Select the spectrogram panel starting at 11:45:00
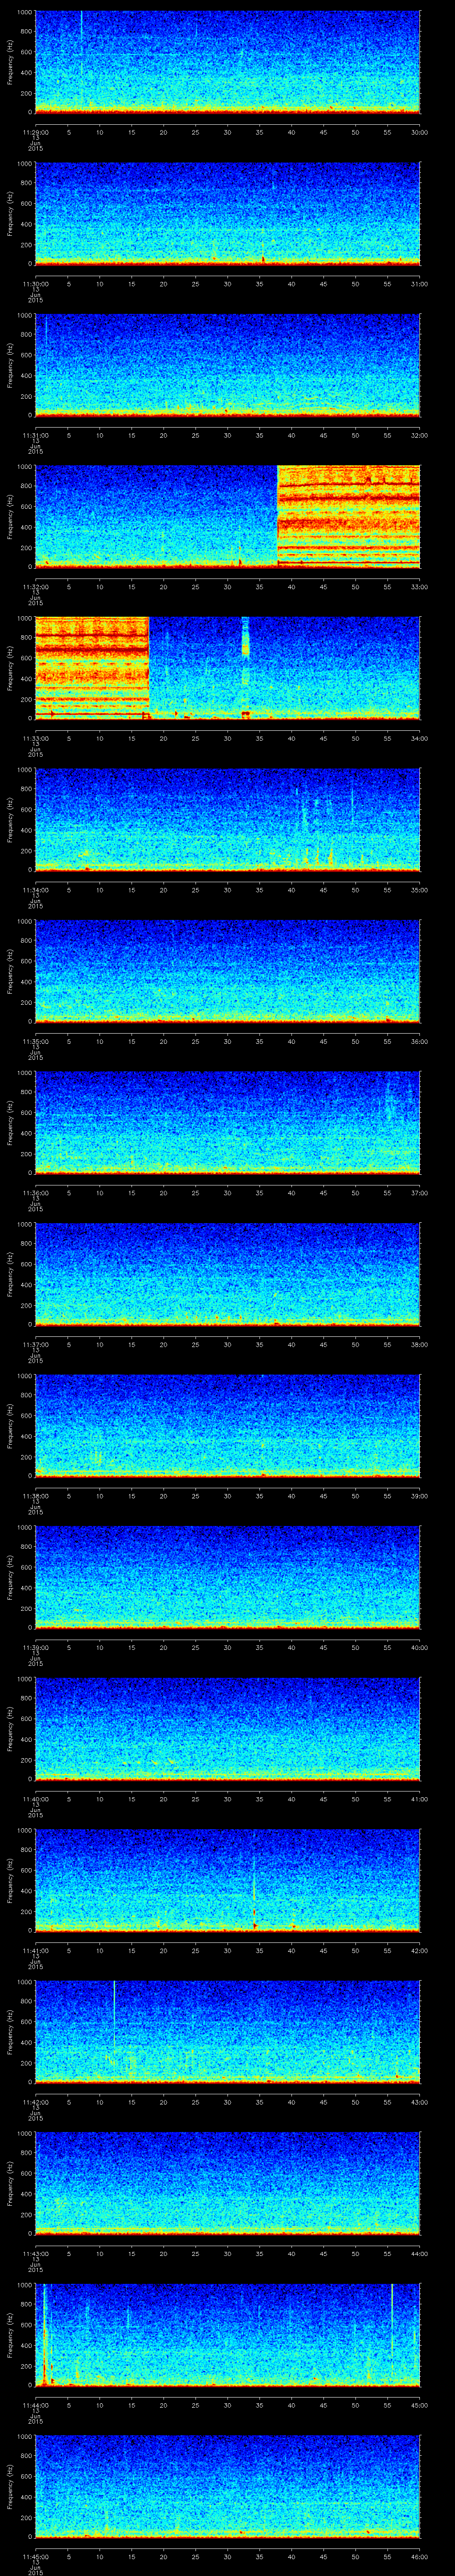The image size is (455, 2576). pos(227,2486)
